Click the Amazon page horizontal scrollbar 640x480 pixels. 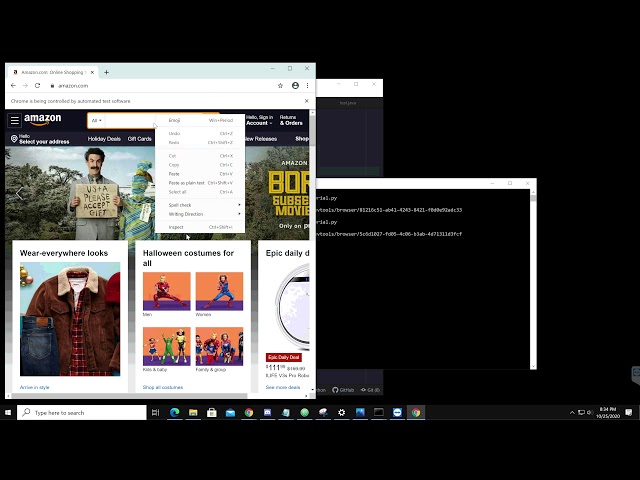coord(129,396)
